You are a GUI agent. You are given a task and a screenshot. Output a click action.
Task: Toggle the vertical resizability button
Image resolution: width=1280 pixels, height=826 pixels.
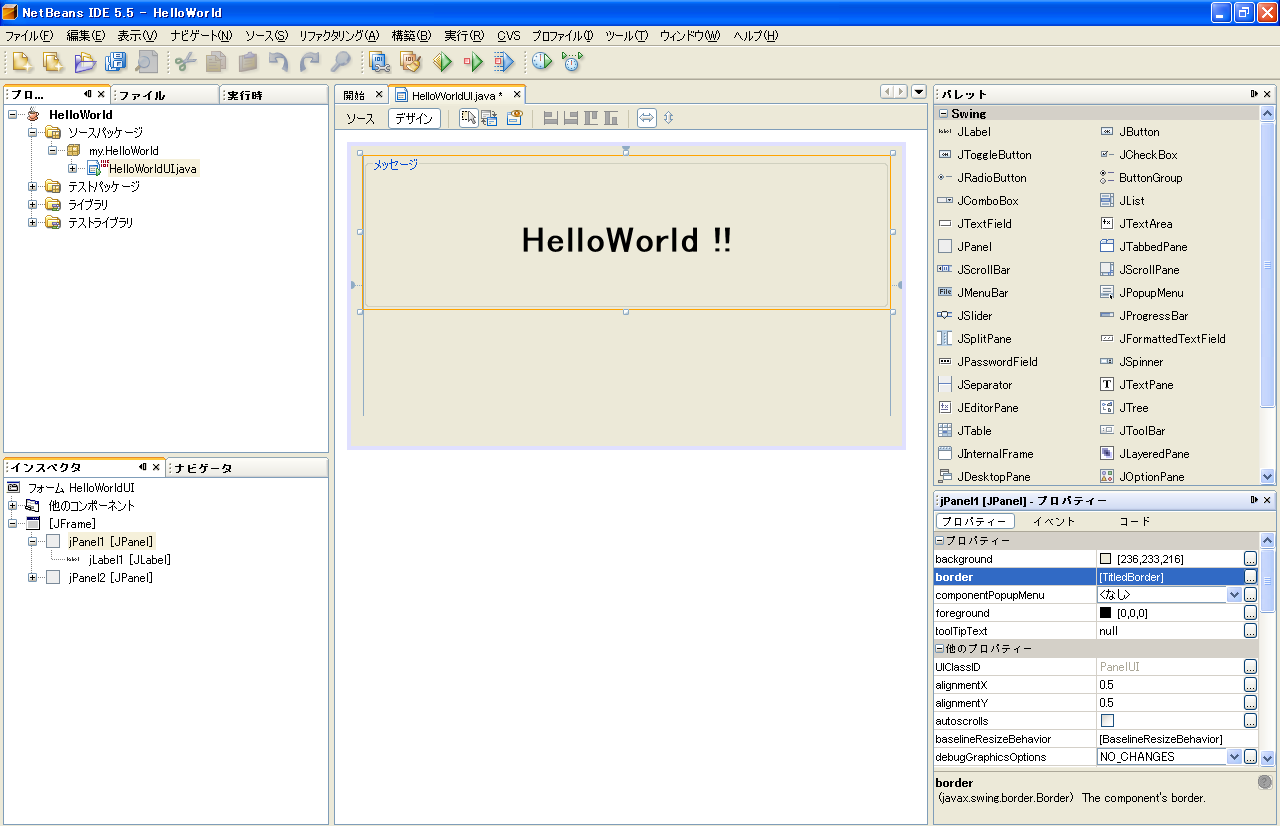pyautogui.click(x=669, y=118)
